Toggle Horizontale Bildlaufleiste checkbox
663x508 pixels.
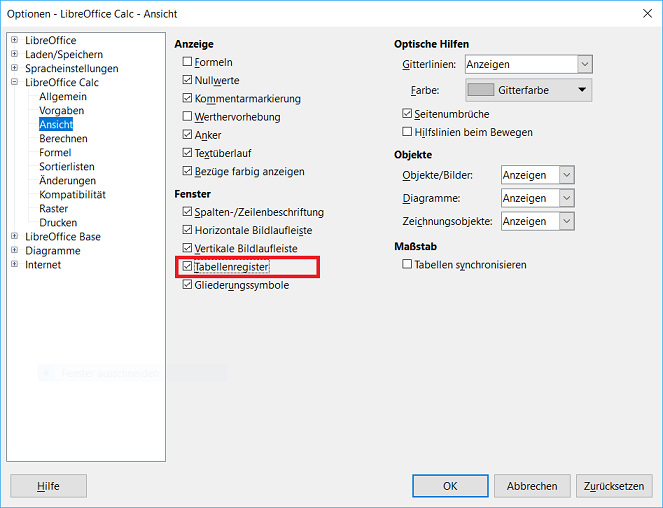click(x=187, y=230)
